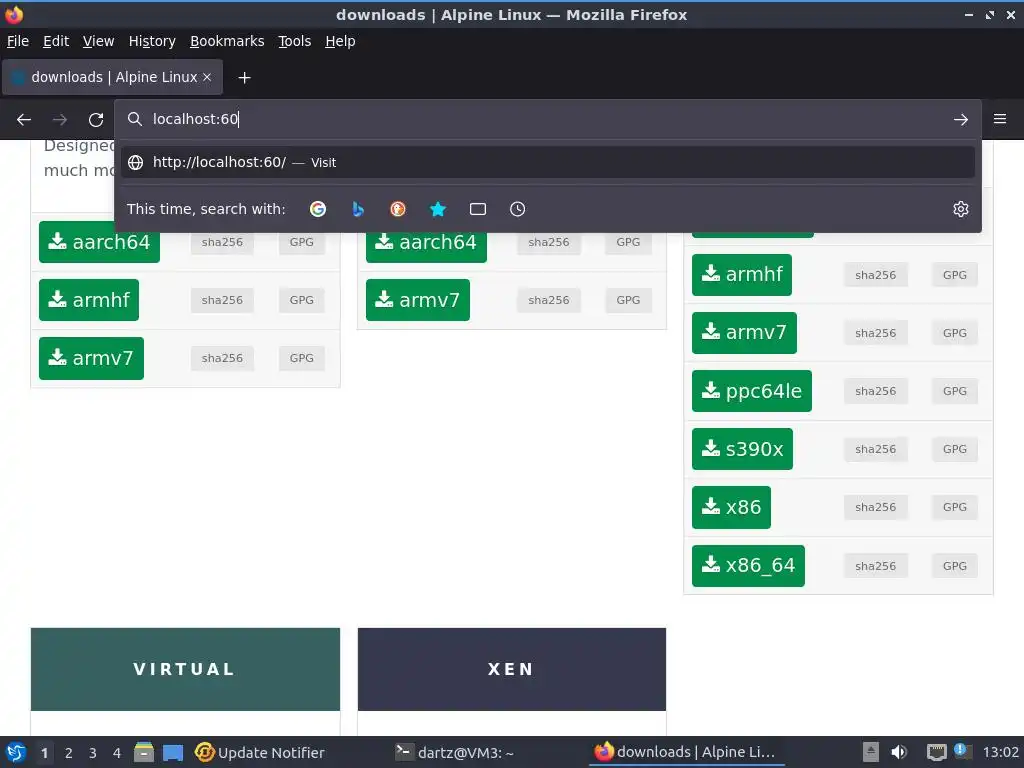Open the Help menu
This screenshot has height=768, width=1024.
pos(340,41)
